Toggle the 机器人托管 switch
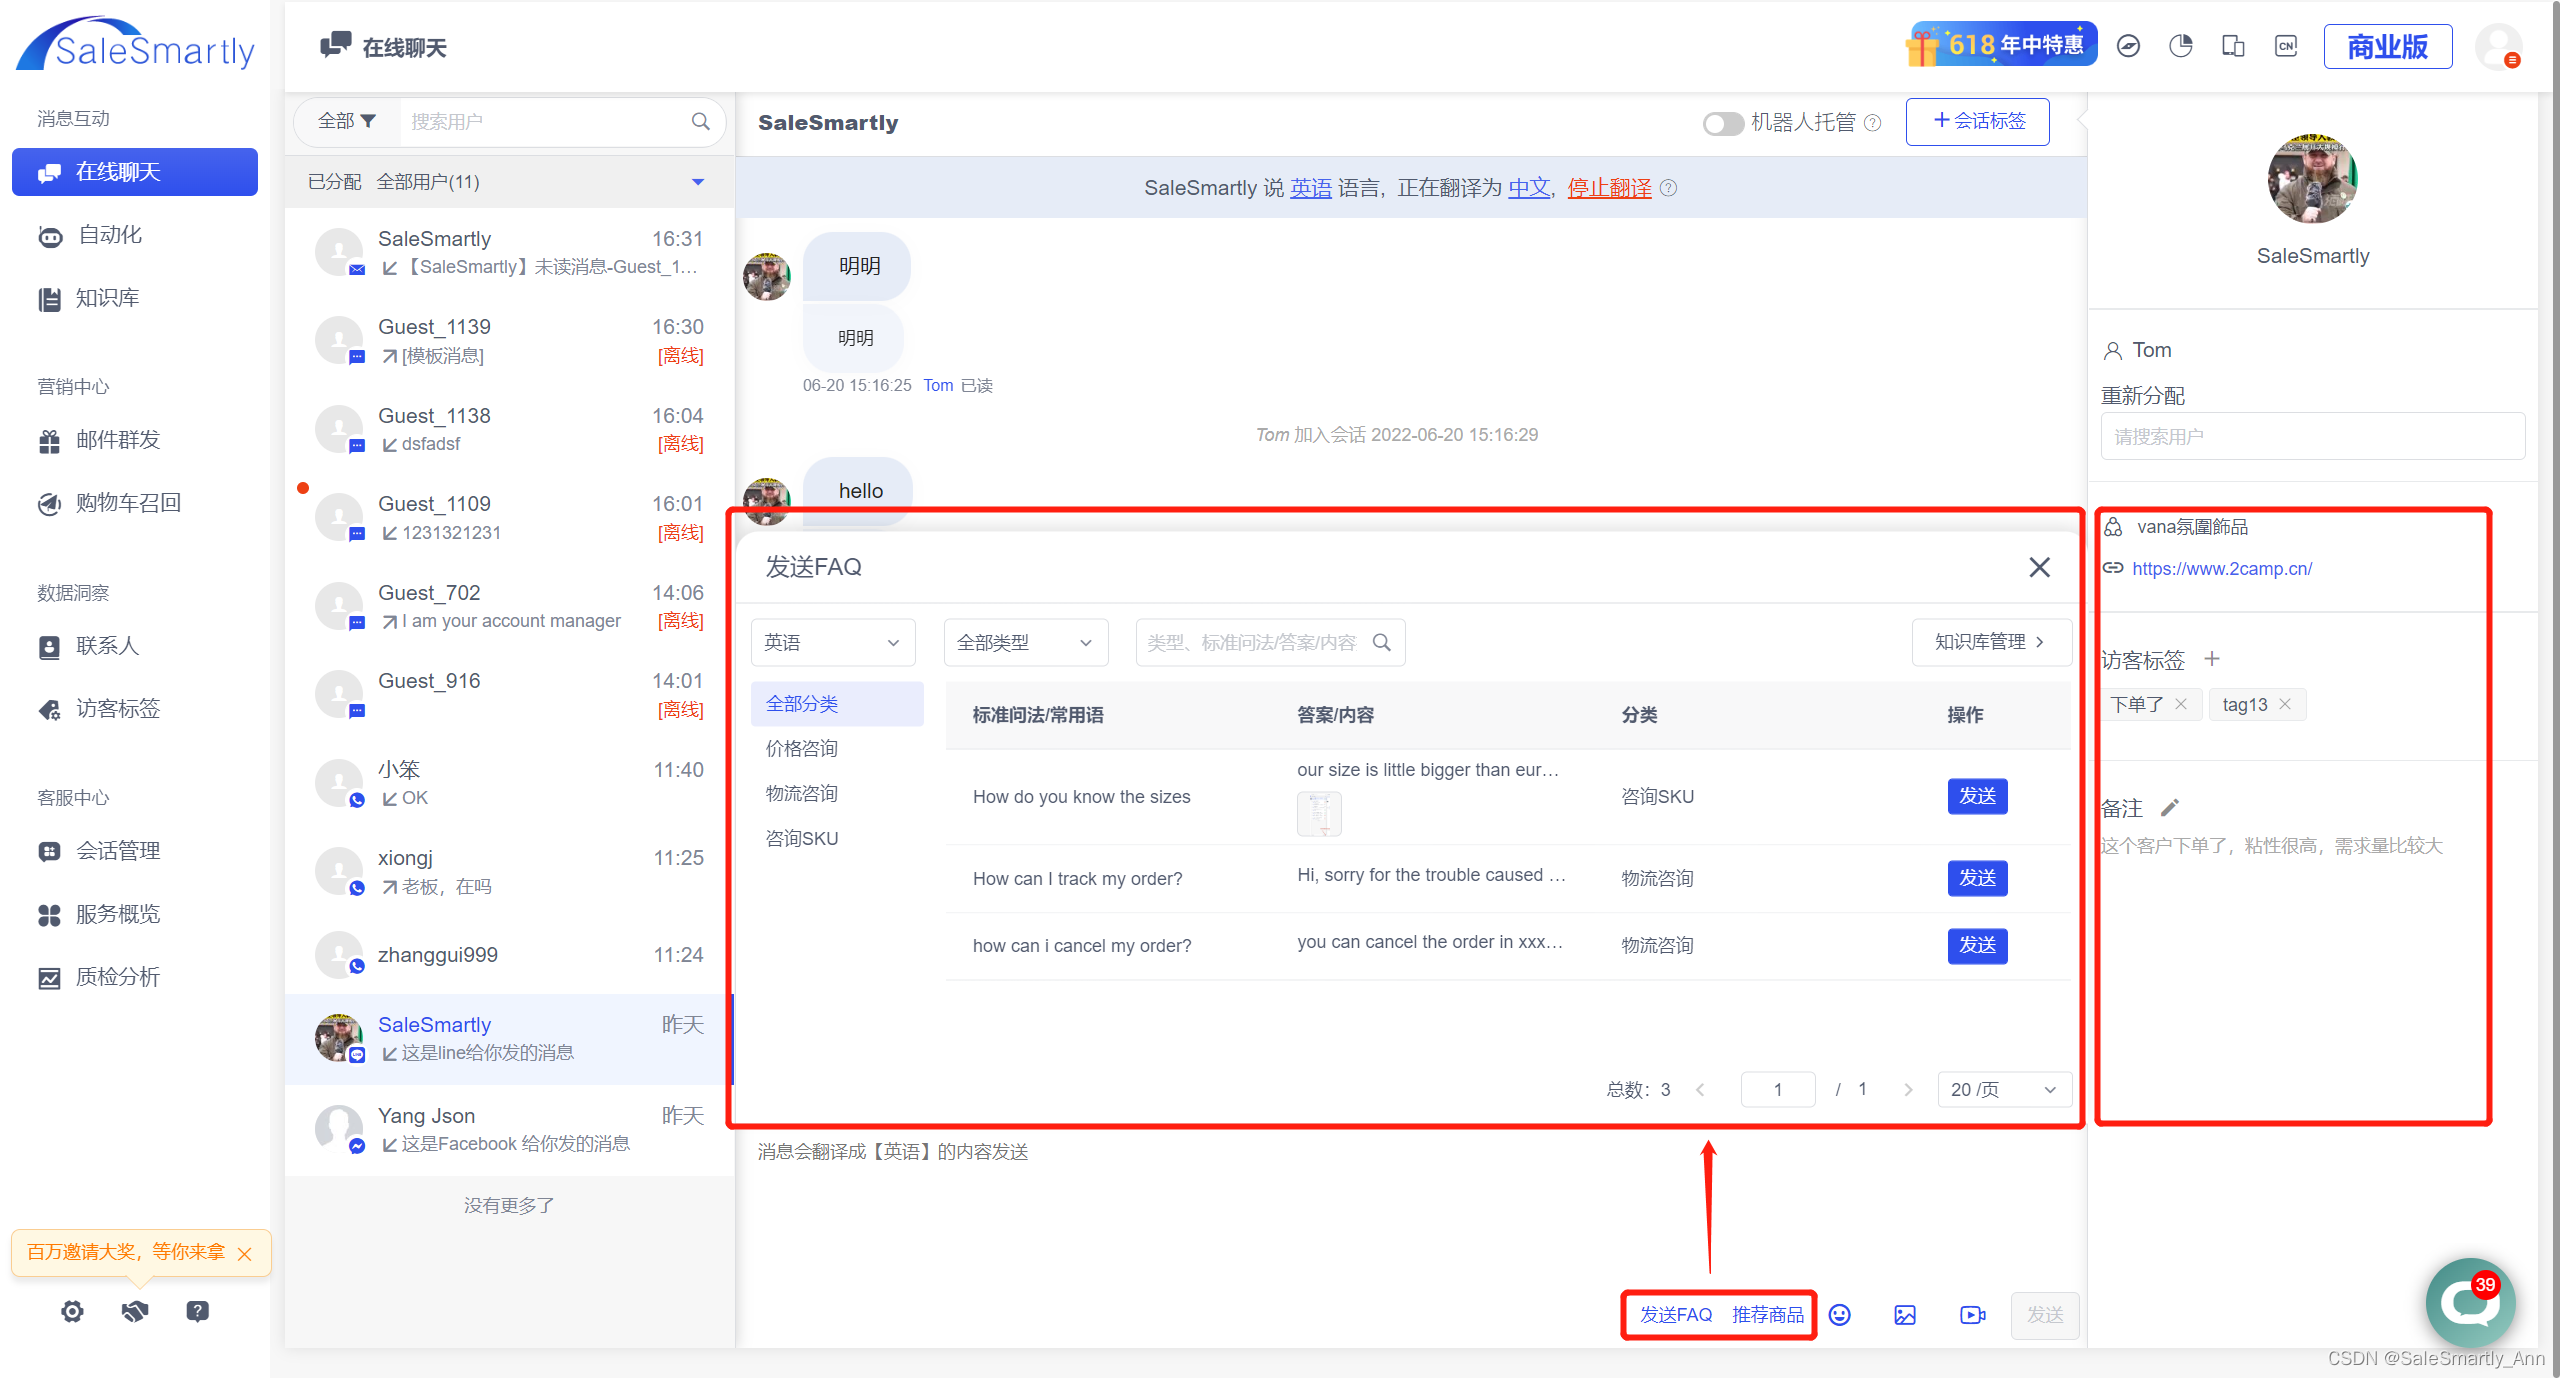Screen dimensions: 2560x1378 [x=1722, y=123]
